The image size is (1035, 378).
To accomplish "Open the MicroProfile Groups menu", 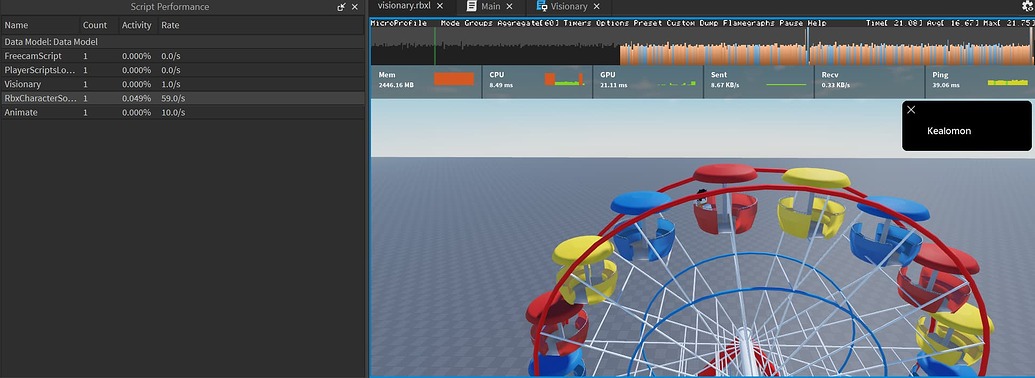I will click(x=478, y=22).
